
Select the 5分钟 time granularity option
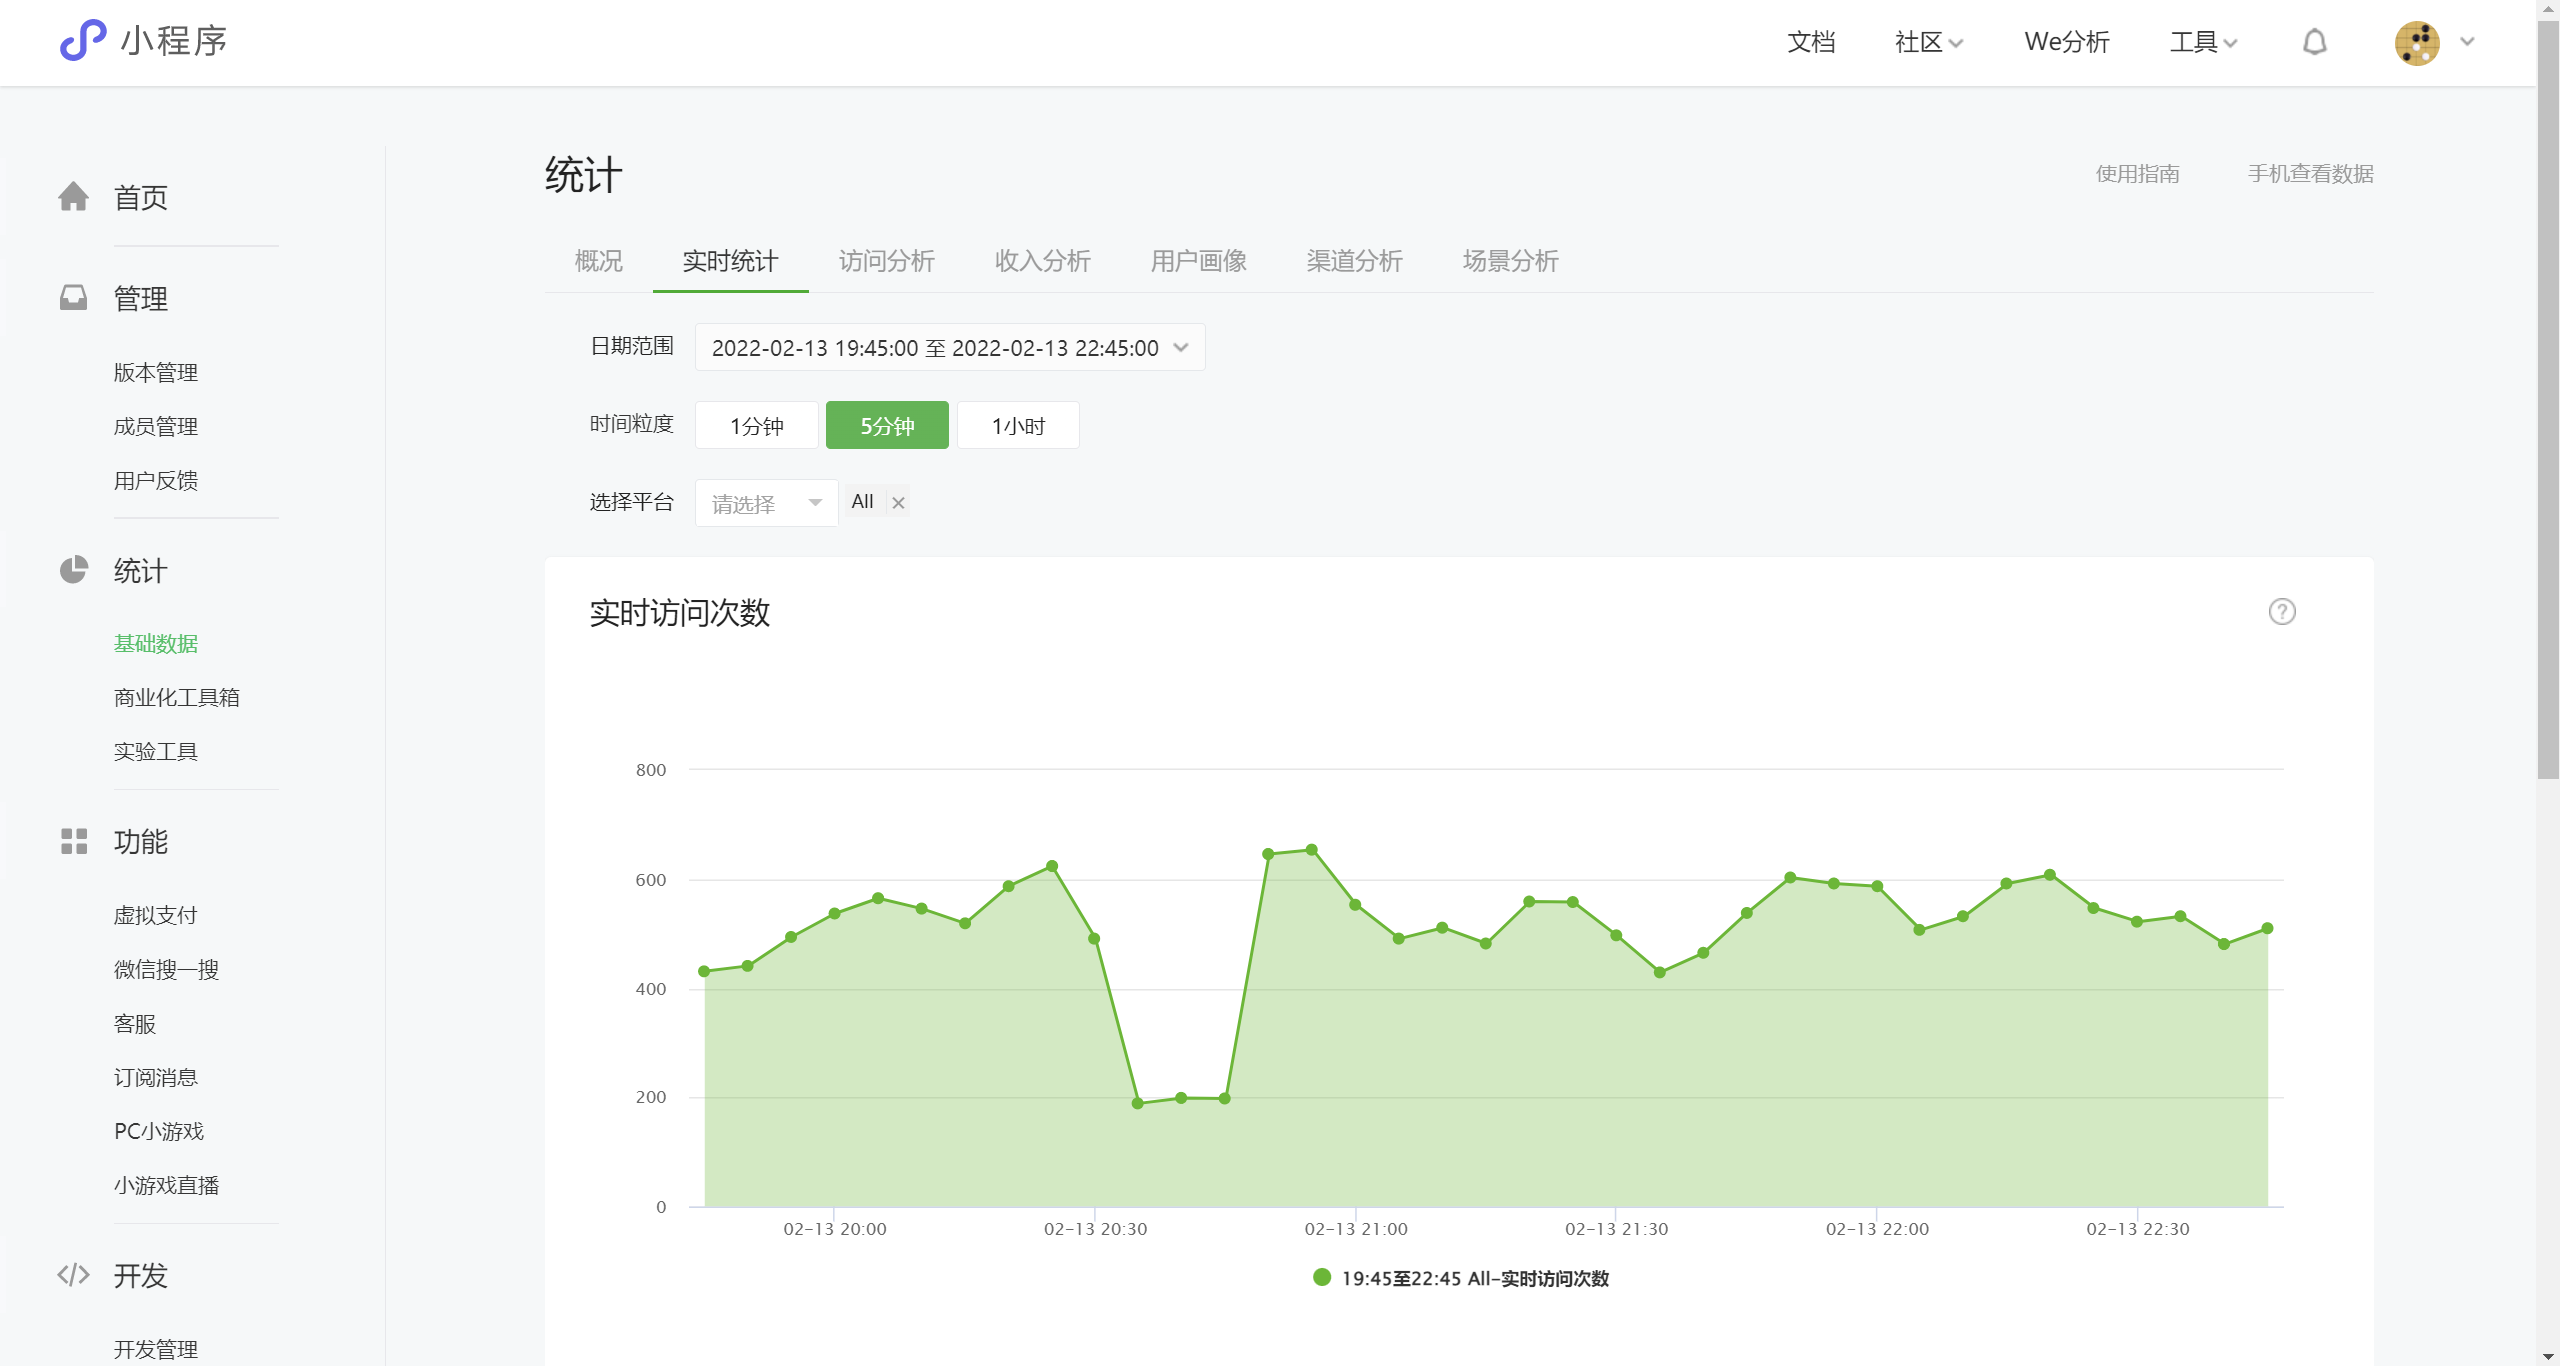(886, 426)
